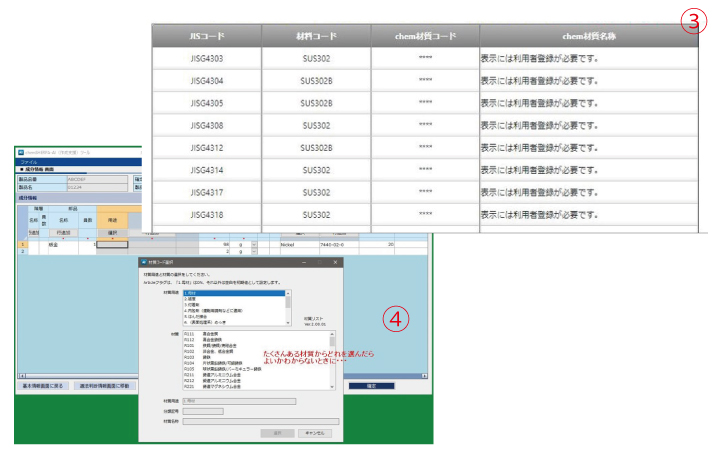
Task: Open unit dropdown in first row
Action: tap(254, 243)
